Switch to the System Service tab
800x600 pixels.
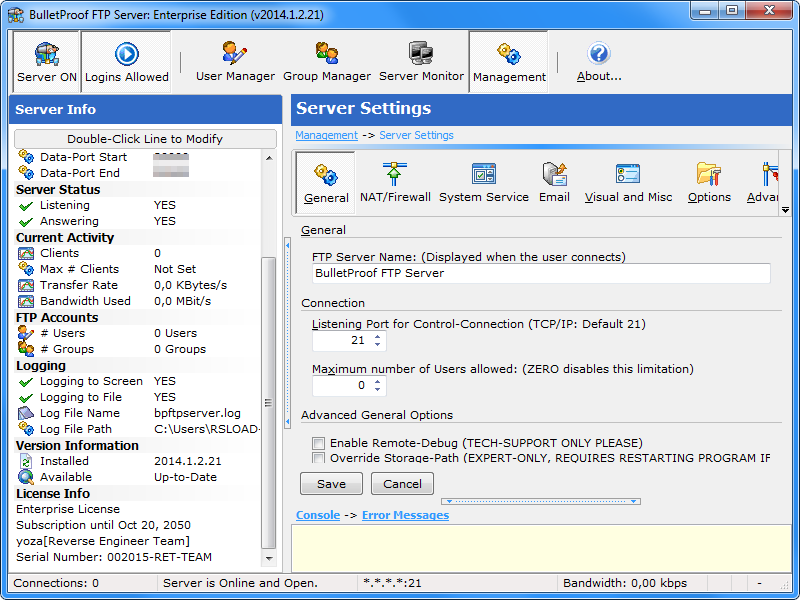[x=484, y=183]
